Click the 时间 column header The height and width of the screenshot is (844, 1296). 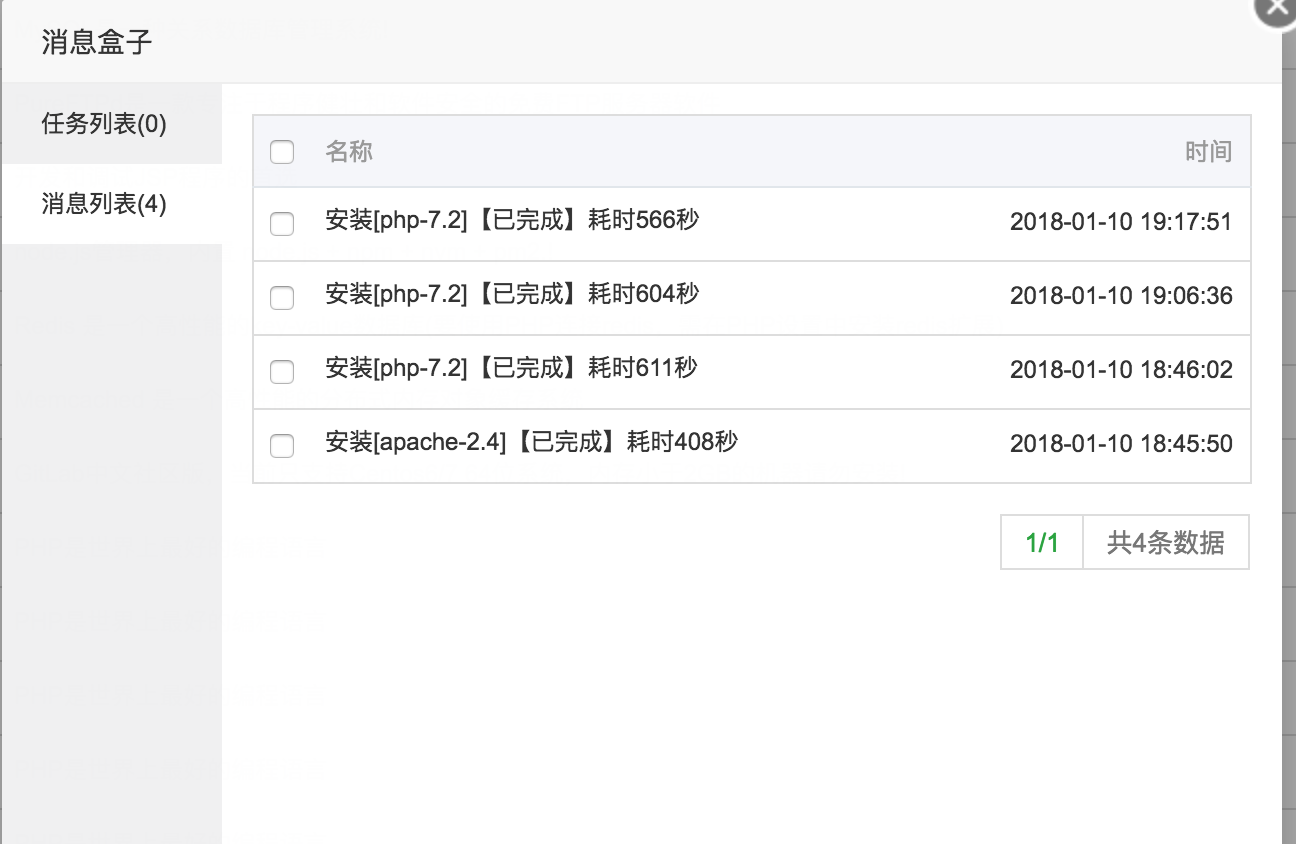click(1208, 152)
